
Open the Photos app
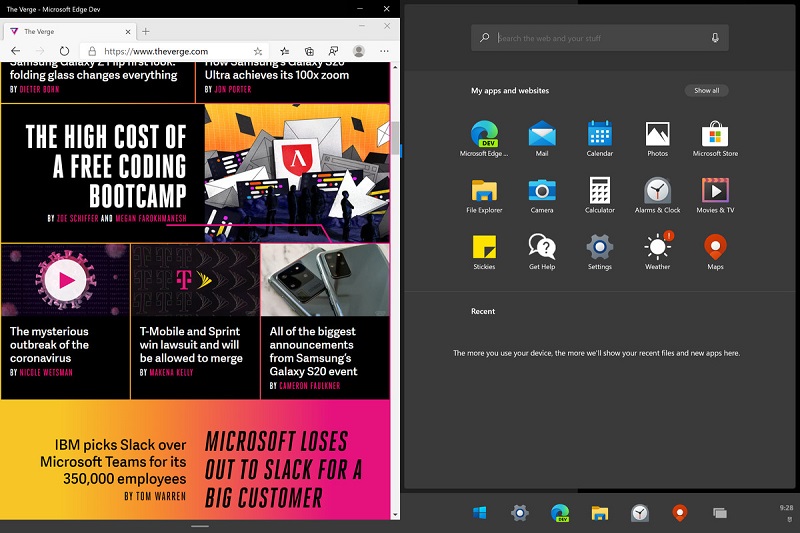tap(657, 138)
